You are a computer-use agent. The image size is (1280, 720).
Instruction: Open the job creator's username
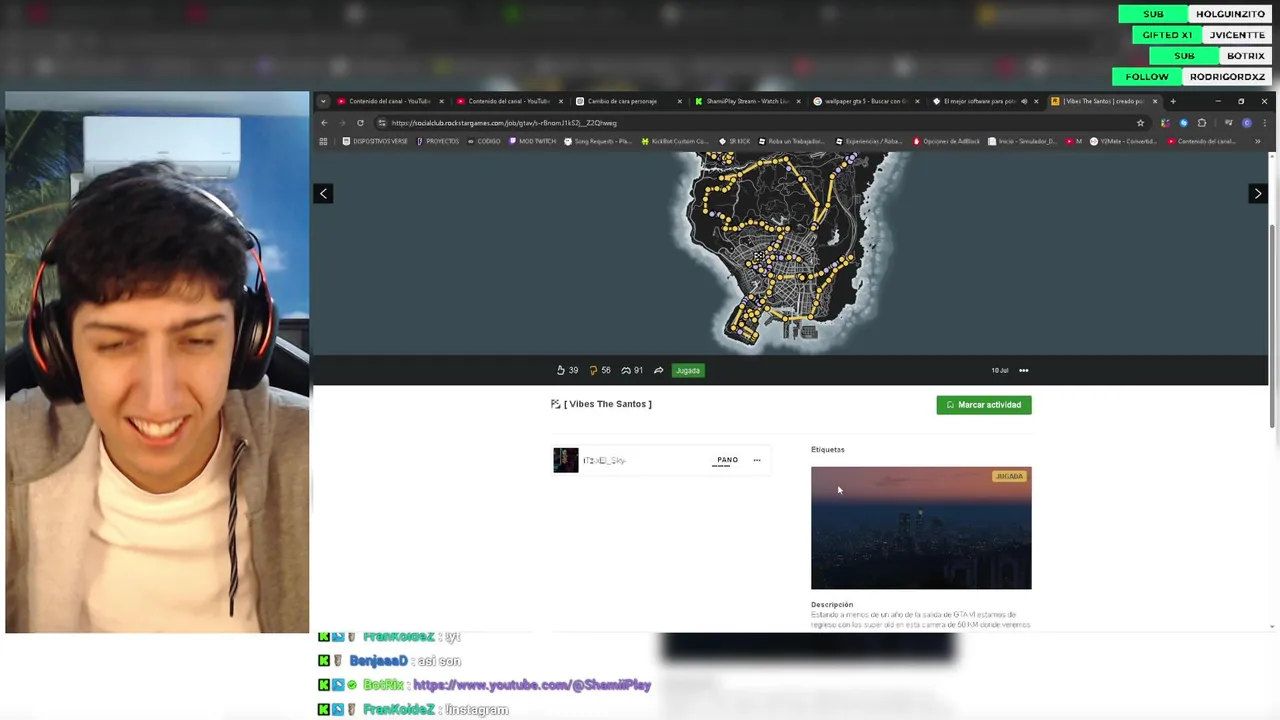coord(604,460)
